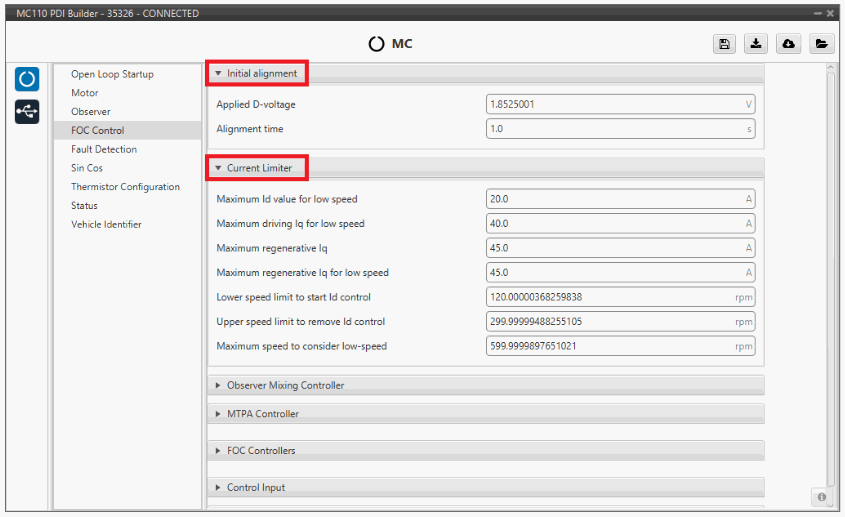Select the blue MC circle sidebar icon
This screenshot has width=845, height=517.
[27, 79]
